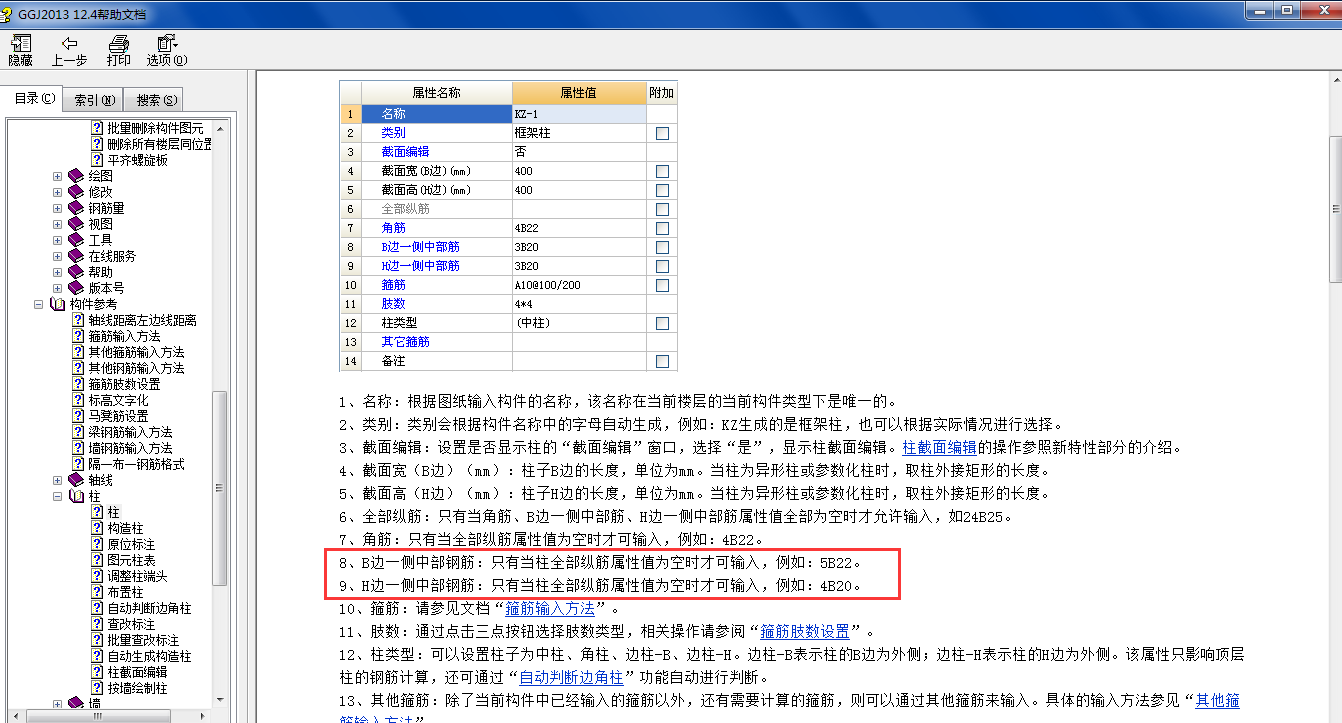The image size is (1342, 723).
Task: Go back with the 上一步 toolbar icon
Action: click(69, 50)
